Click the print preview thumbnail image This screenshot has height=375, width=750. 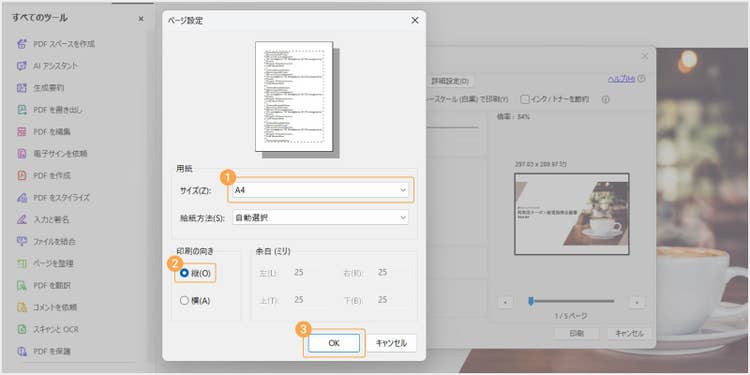[x=572, y=214]
